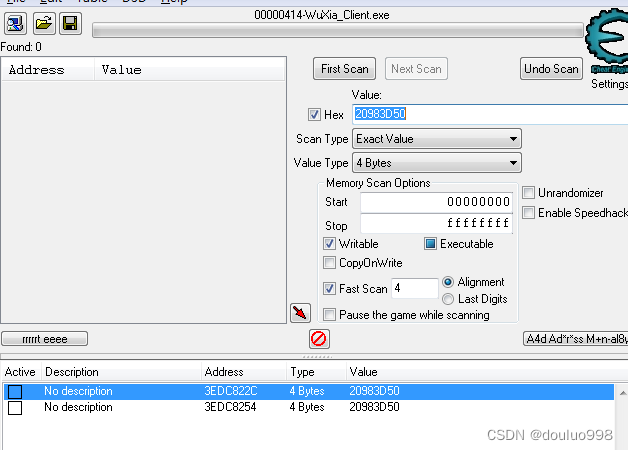Click the Fast Scan alignment value field
Viewport: 628px width, 450px height.
[x=415, y=288]
